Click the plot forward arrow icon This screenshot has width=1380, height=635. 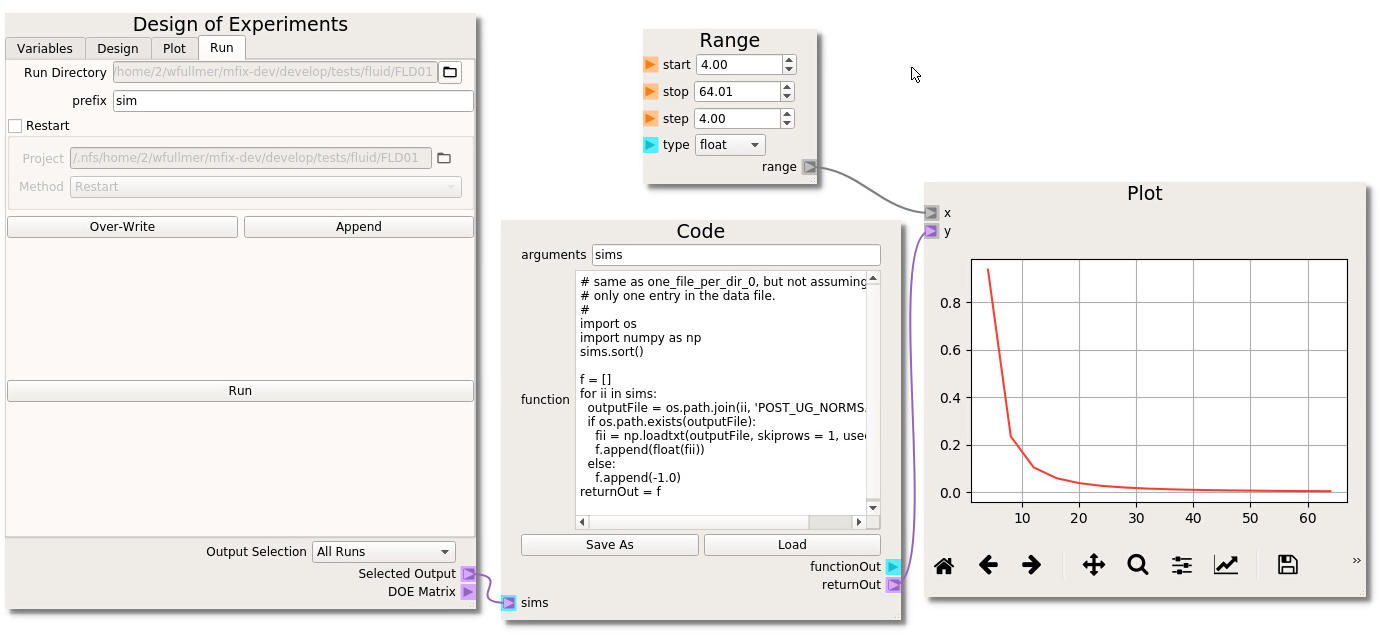point(1032,566)
